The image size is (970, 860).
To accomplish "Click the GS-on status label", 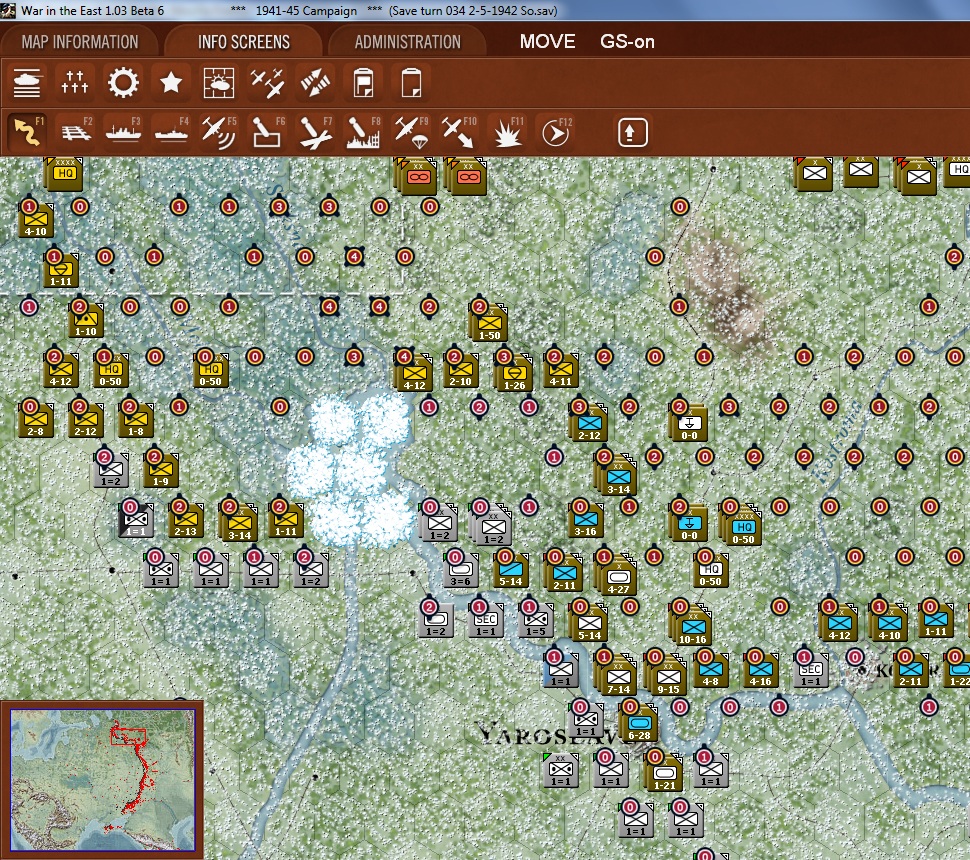I will pos(627,41).
